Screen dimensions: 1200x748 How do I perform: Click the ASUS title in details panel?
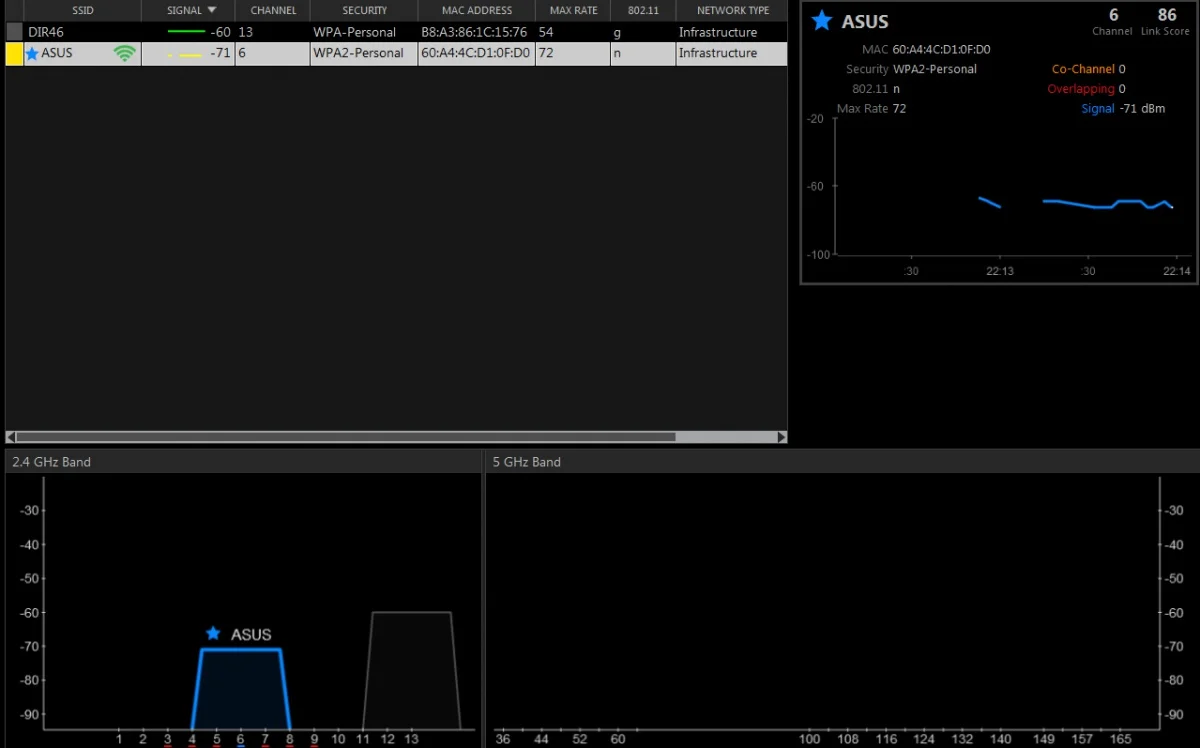(x=865, y=21)
